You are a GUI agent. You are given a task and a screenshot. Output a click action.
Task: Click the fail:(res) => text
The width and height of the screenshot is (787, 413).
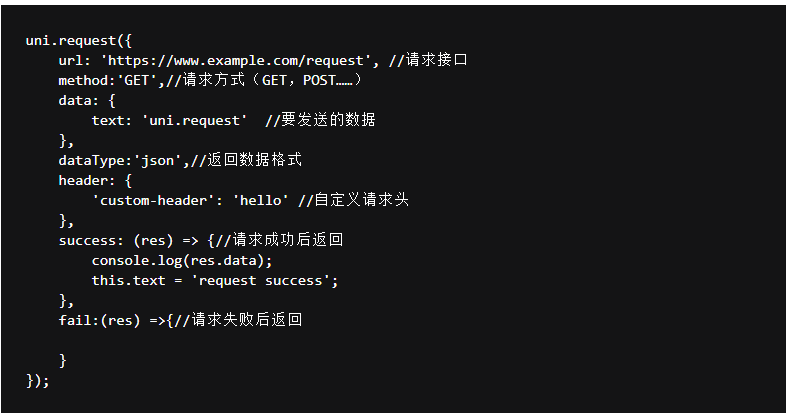click(x=112, y=321)
